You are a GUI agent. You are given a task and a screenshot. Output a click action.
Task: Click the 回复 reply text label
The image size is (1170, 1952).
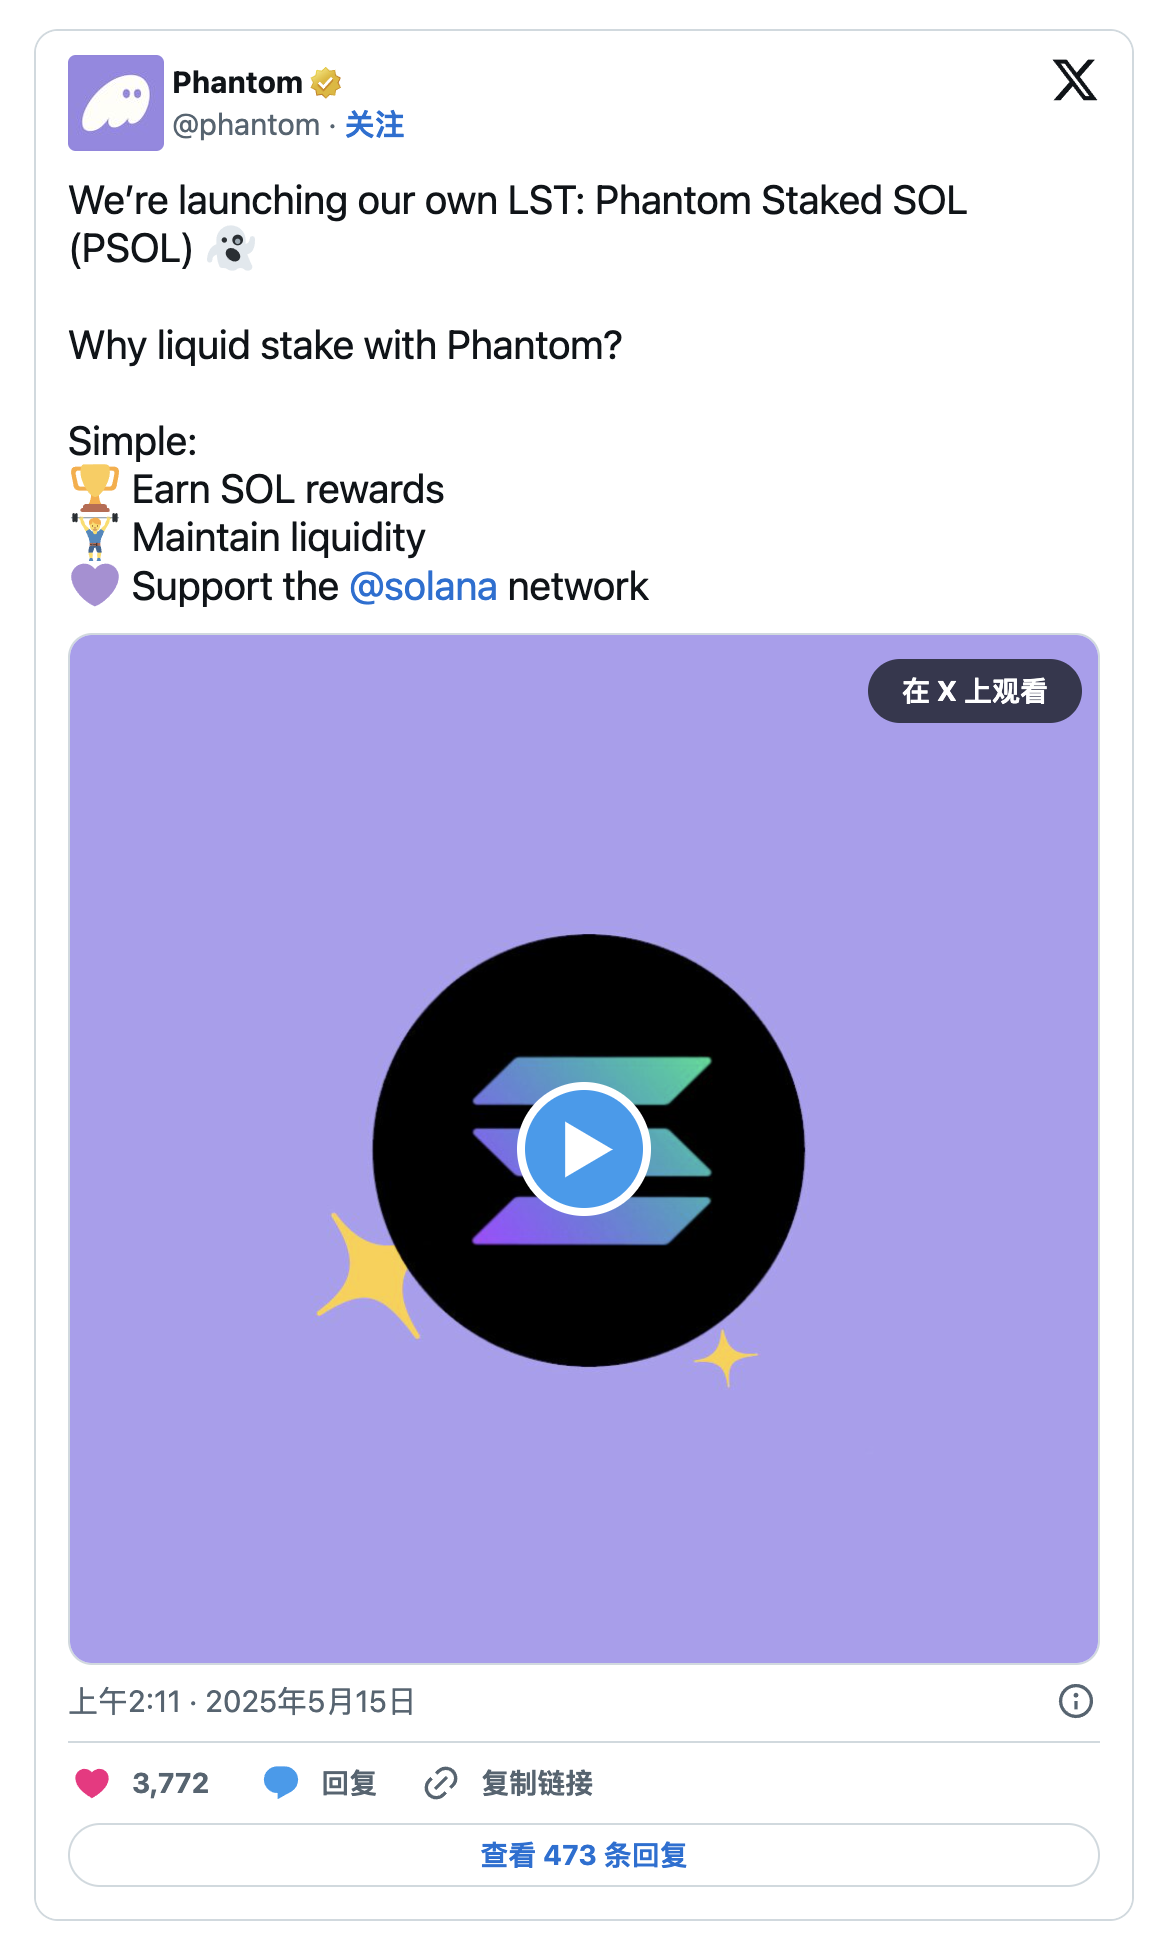(349, 1782)
